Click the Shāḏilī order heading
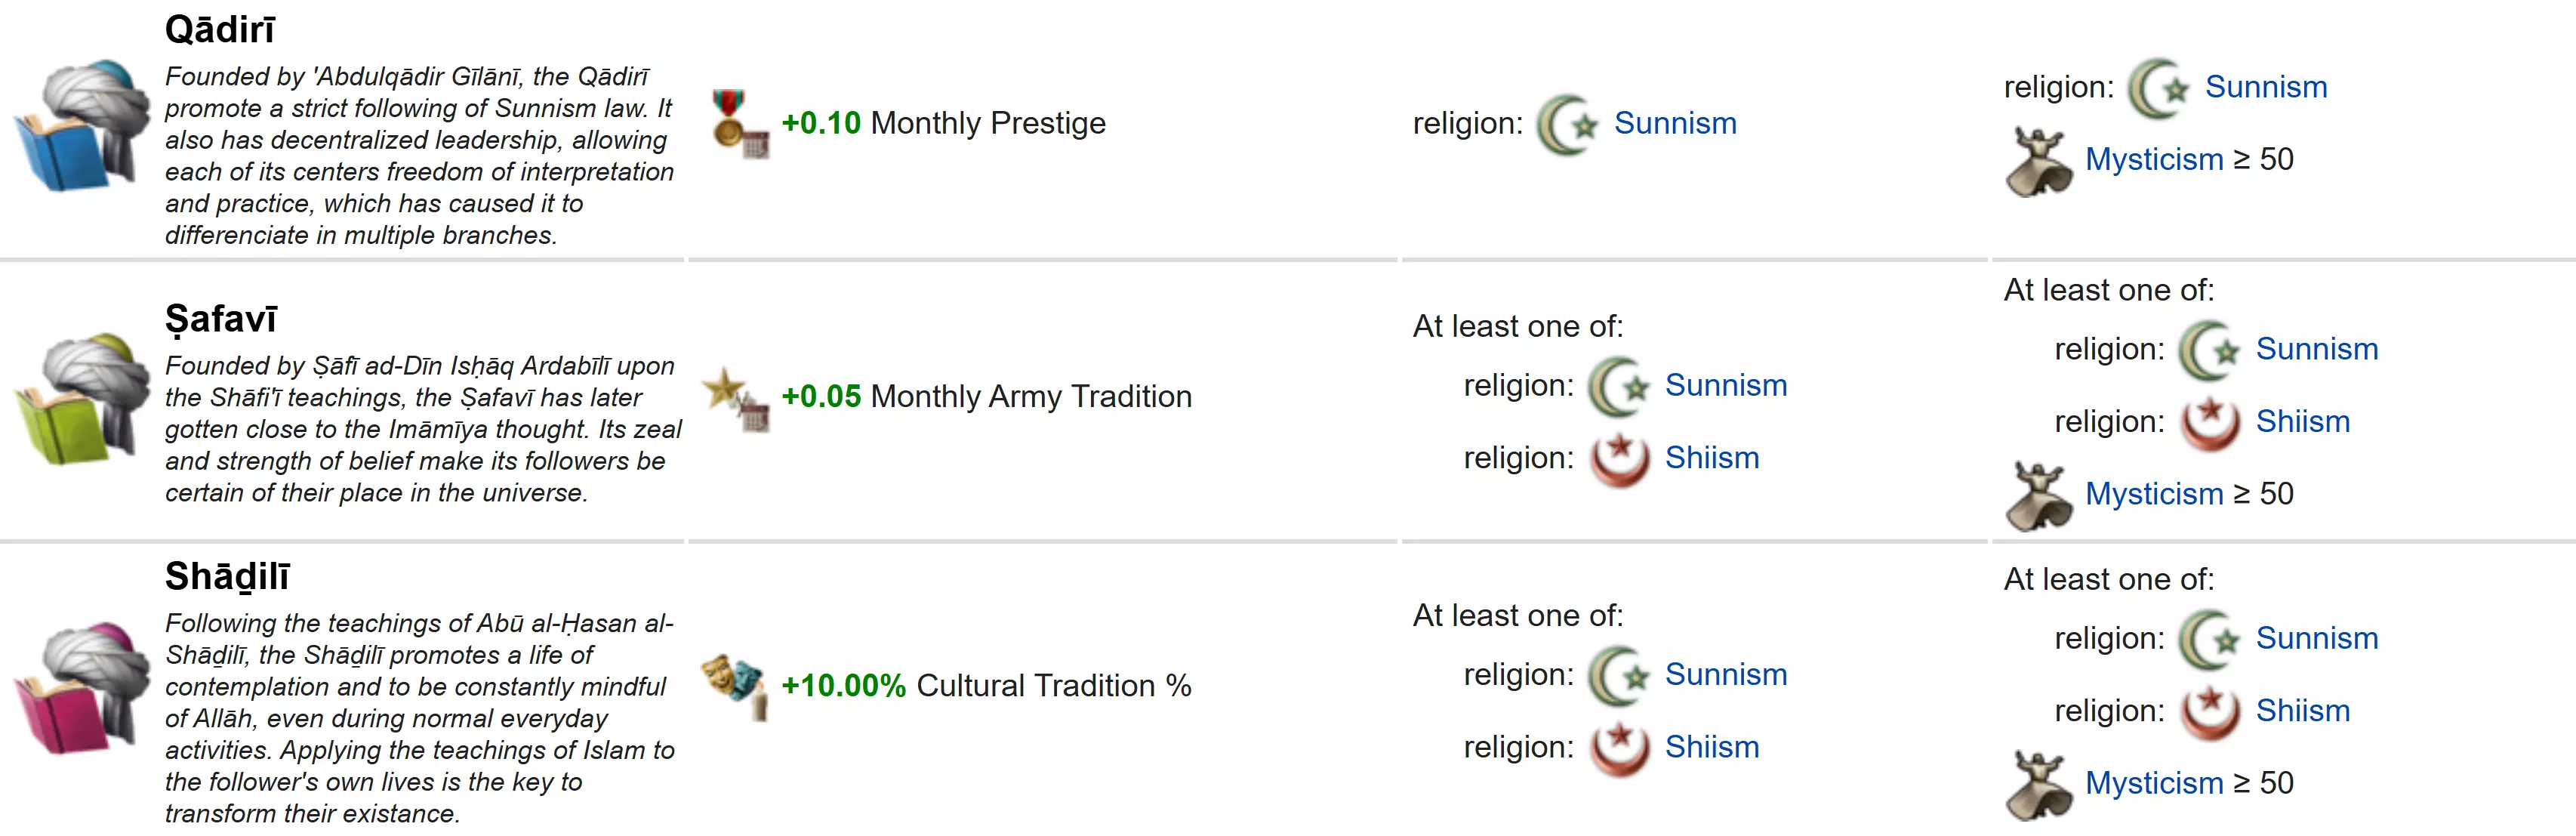The height and width of the screenshot is (836, 2576). [x=227, y=577]
